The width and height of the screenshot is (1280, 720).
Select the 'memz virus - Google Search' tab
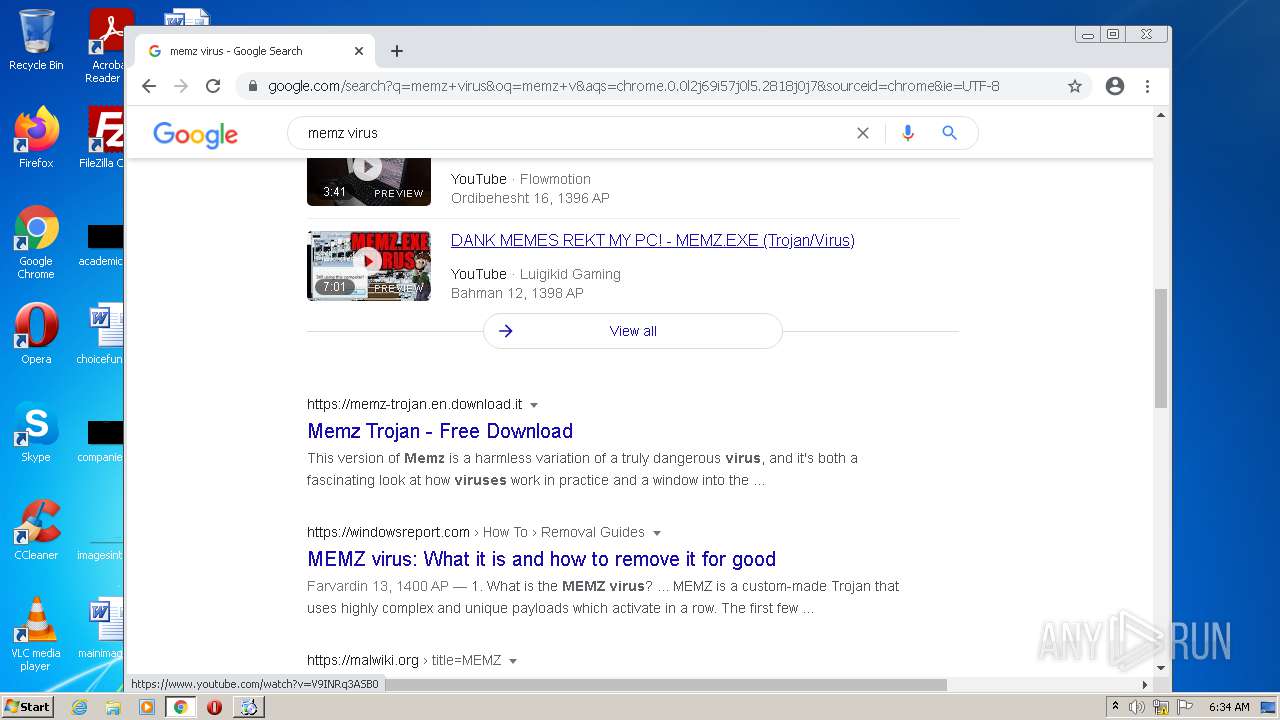255,51
